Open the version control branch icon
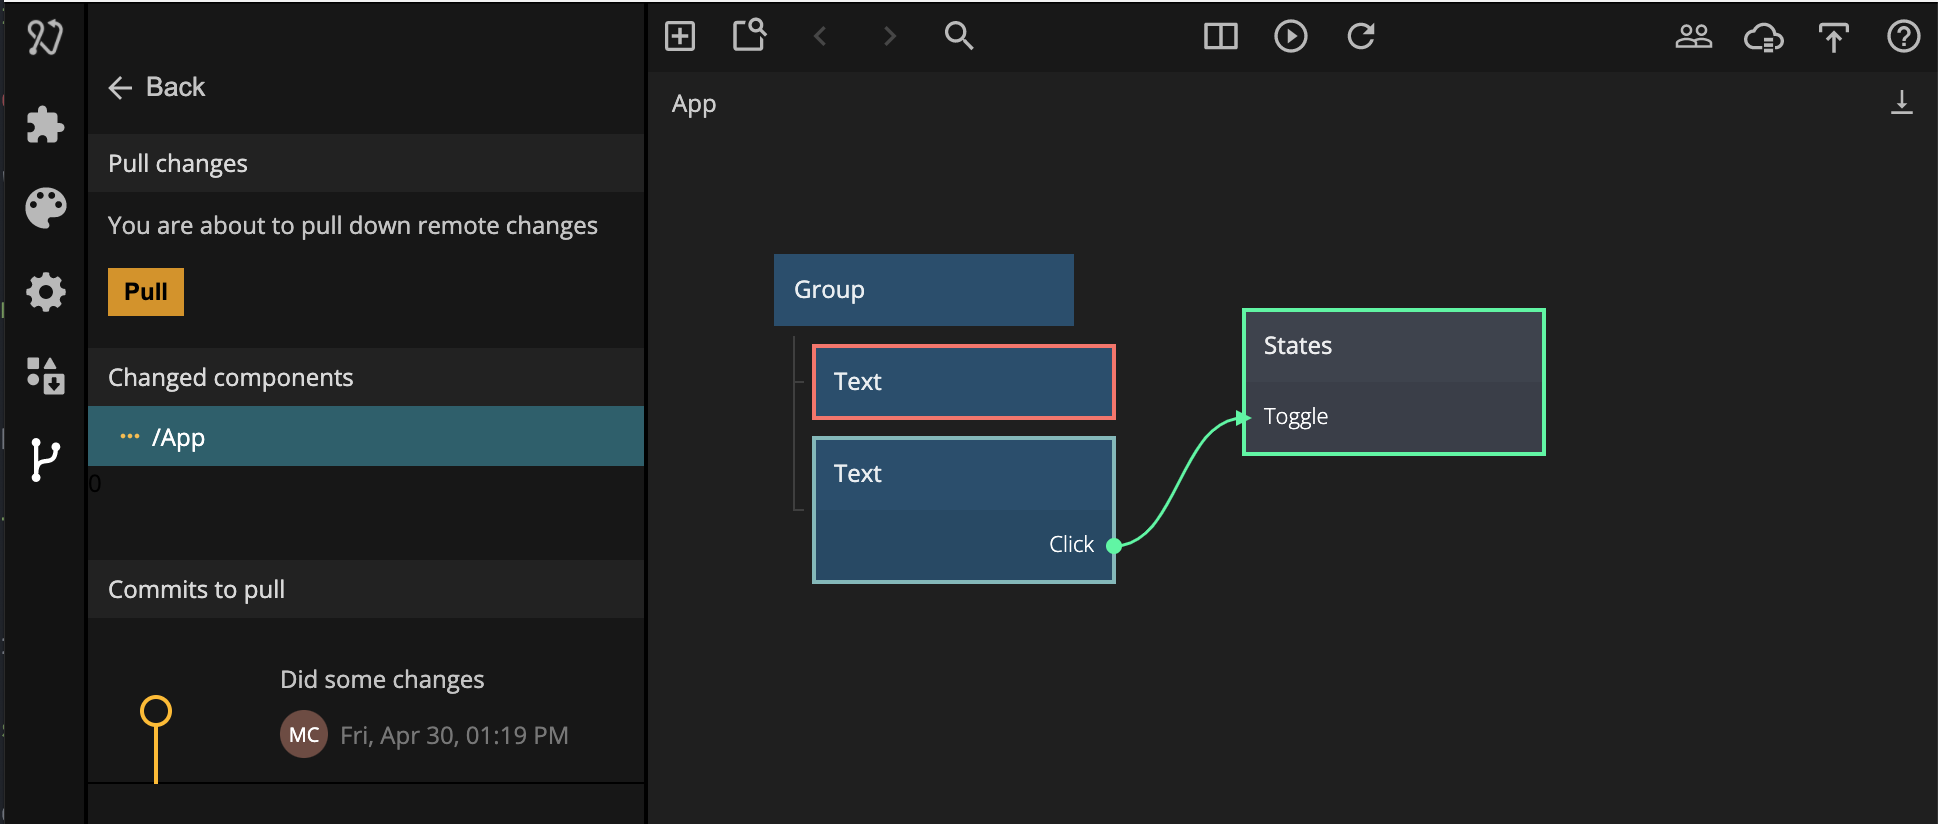This screenshot has height=824, width=1938. coord(44,460)
